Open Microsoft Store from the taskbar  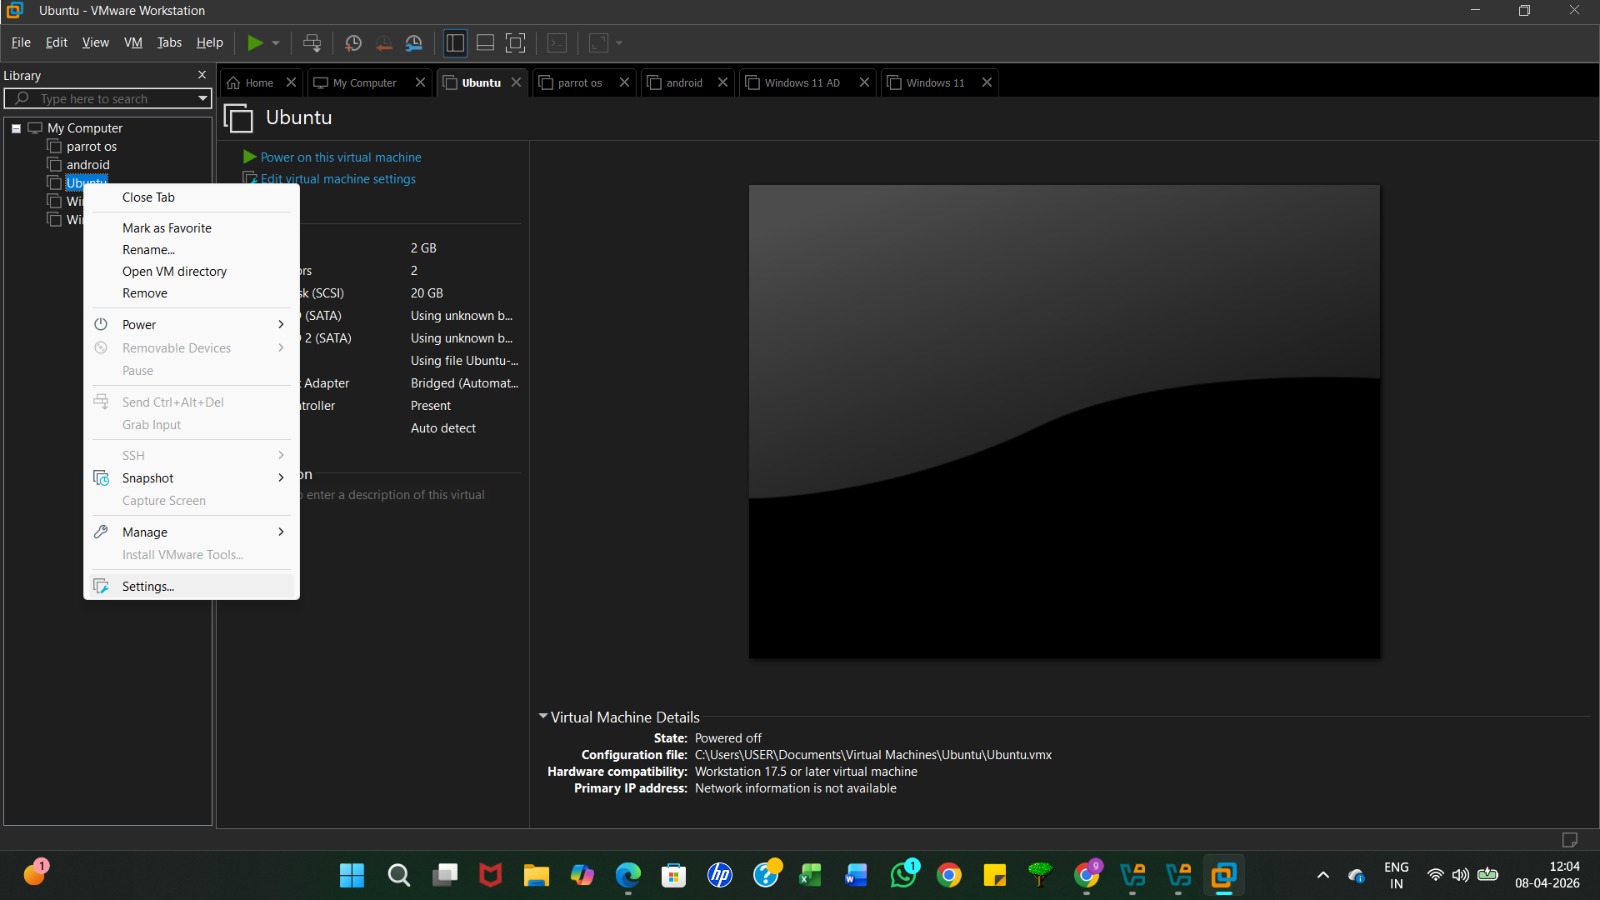click(x=674, y=876)
